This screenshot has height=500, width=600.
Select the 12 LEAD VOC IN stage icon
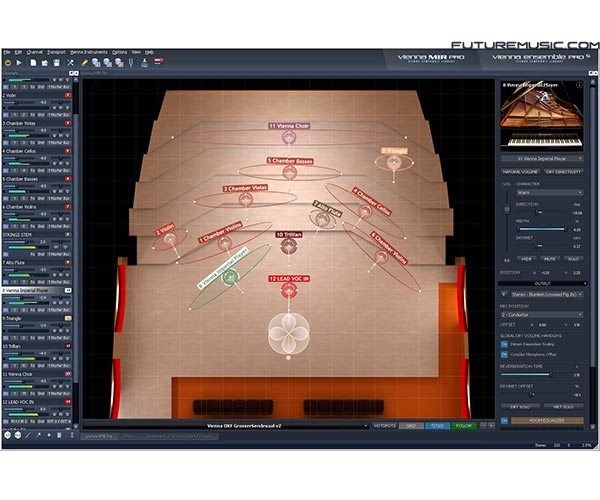click(x=289, y=291)
